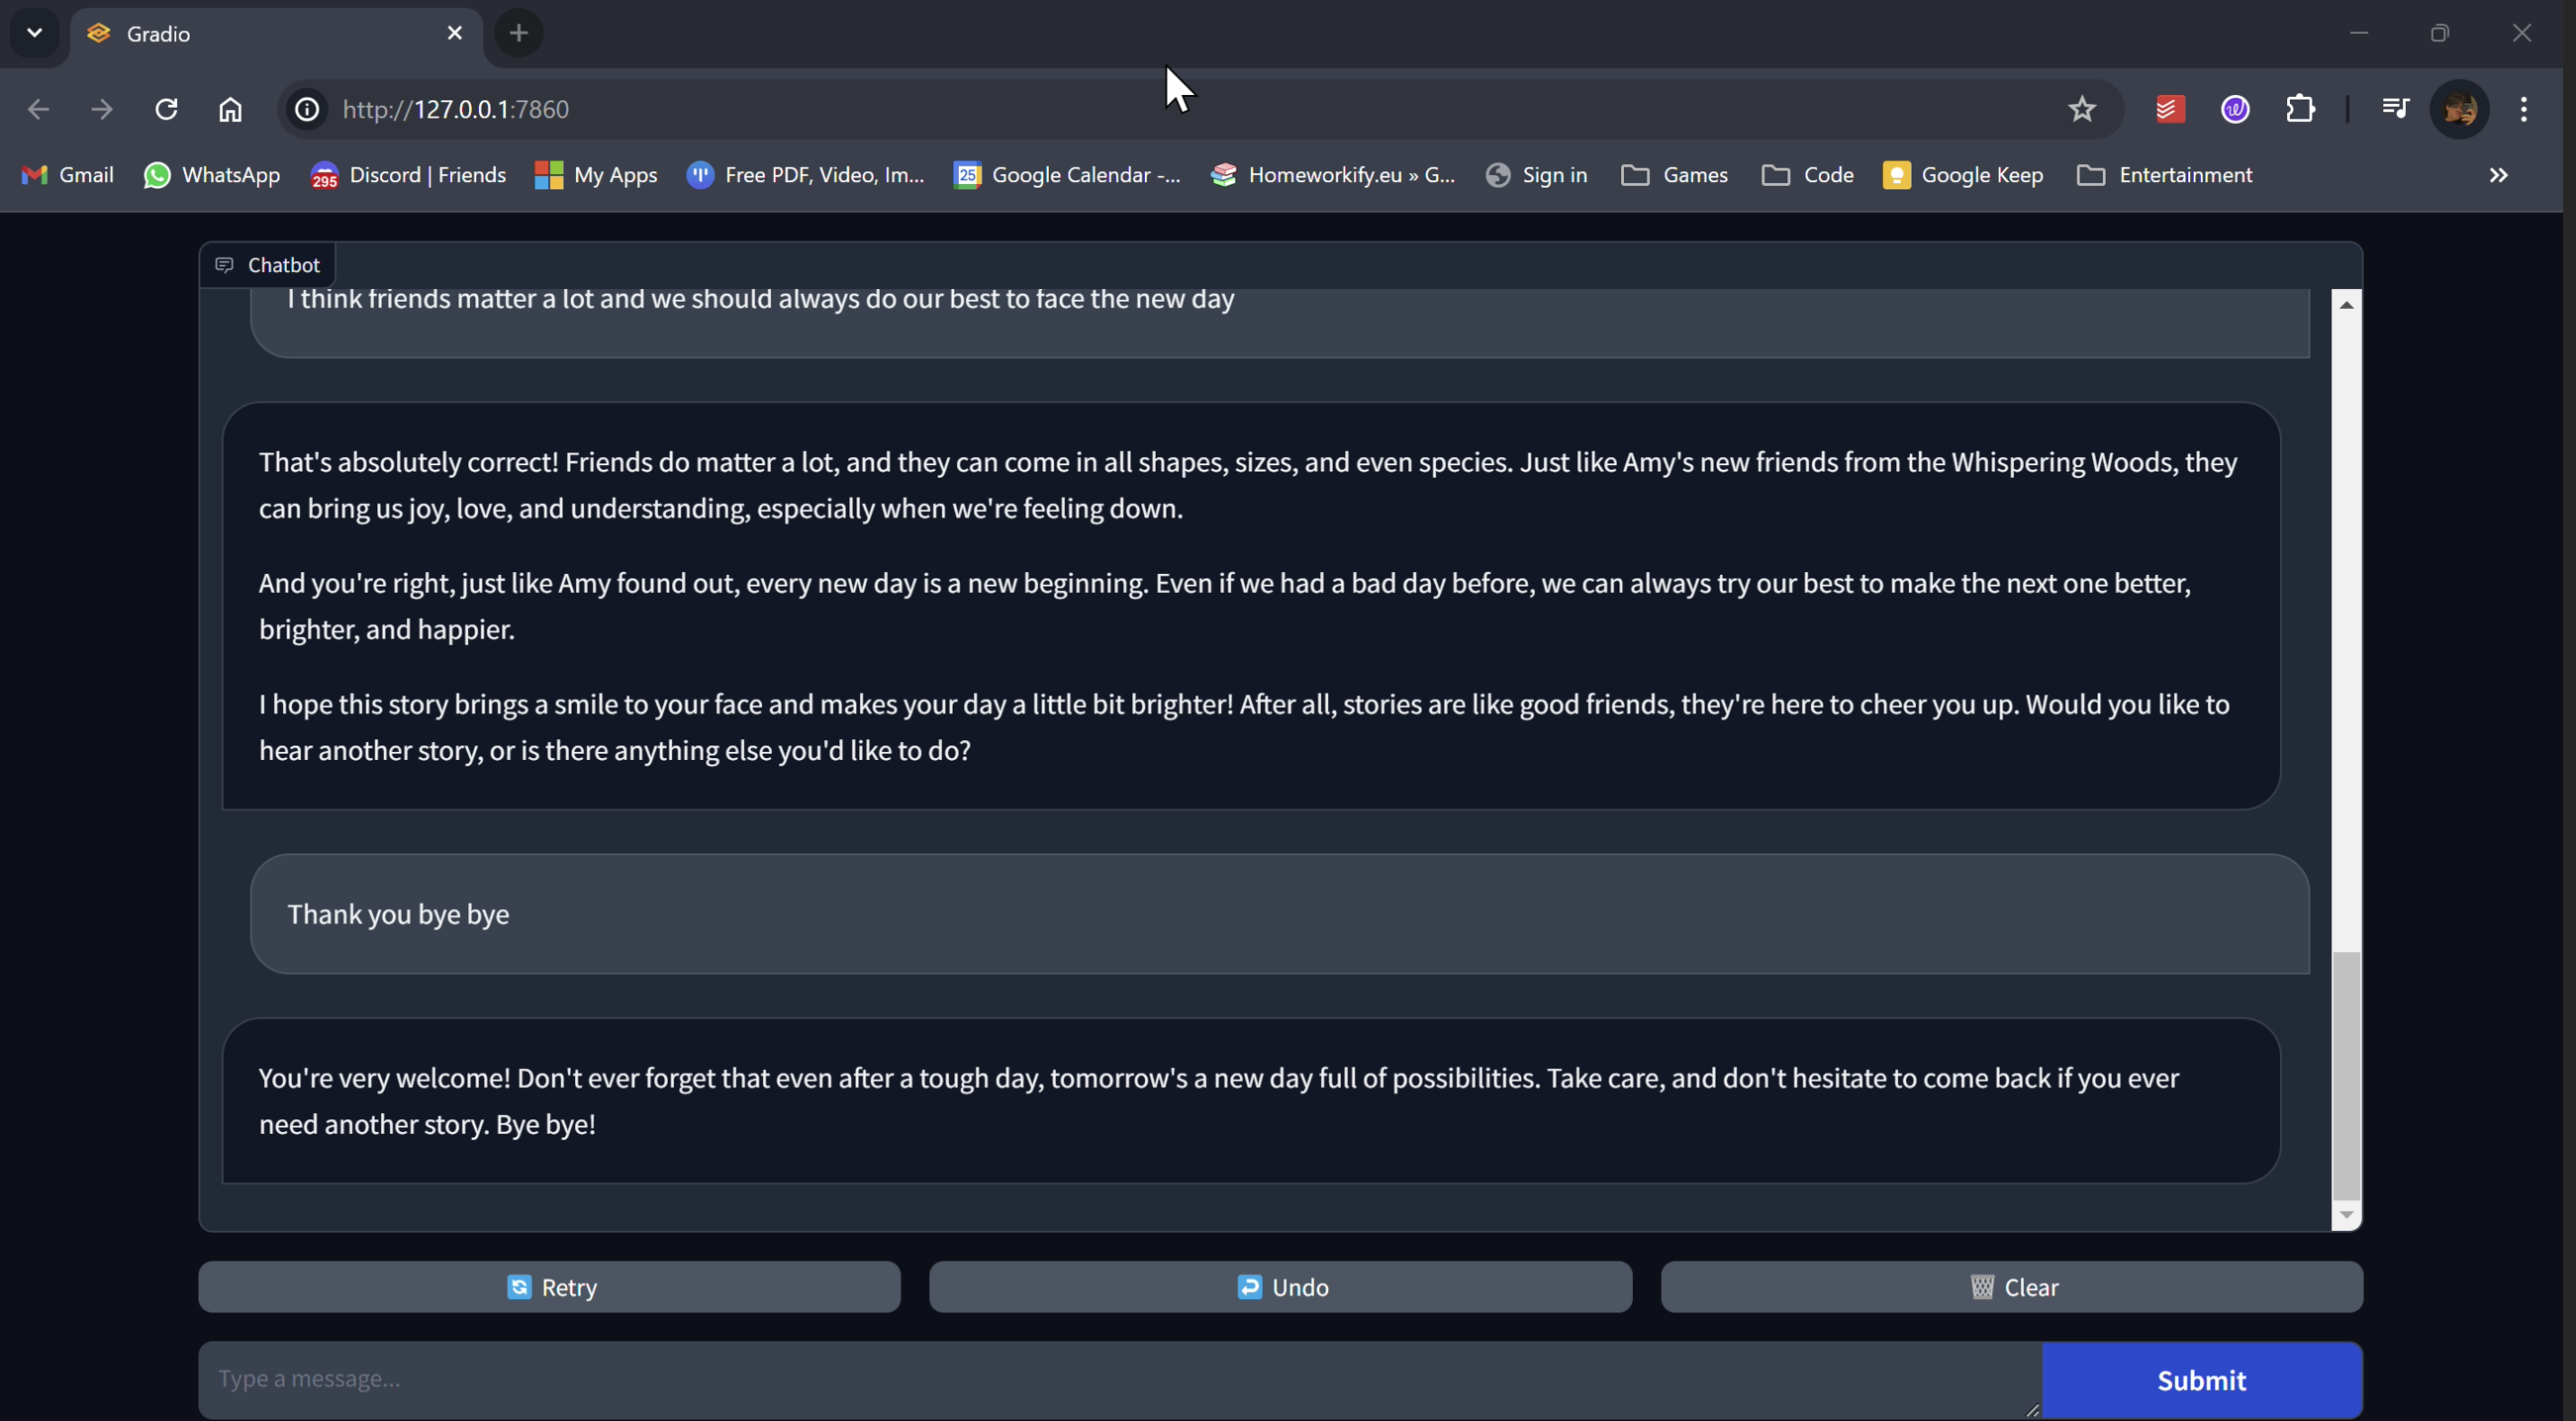This screenshot has width=2576, height=1421.
Task: Open a new tab with plus button
Action: 518,33
